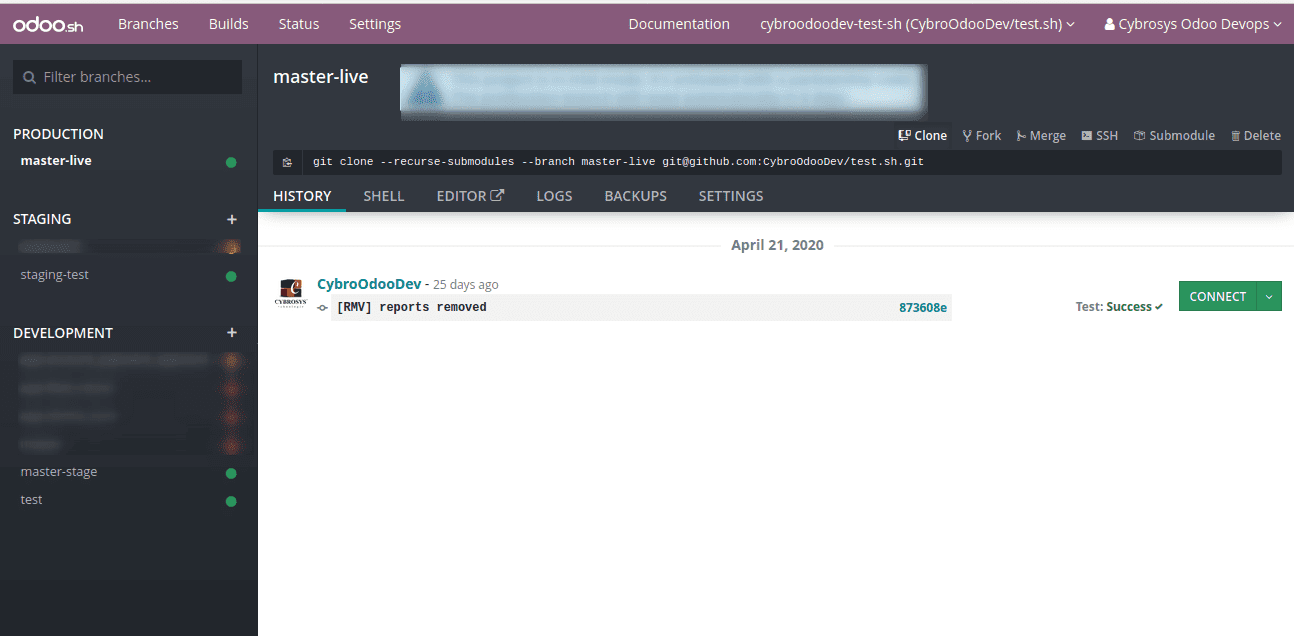Delete the master-live branch

tap(1255, 135)
